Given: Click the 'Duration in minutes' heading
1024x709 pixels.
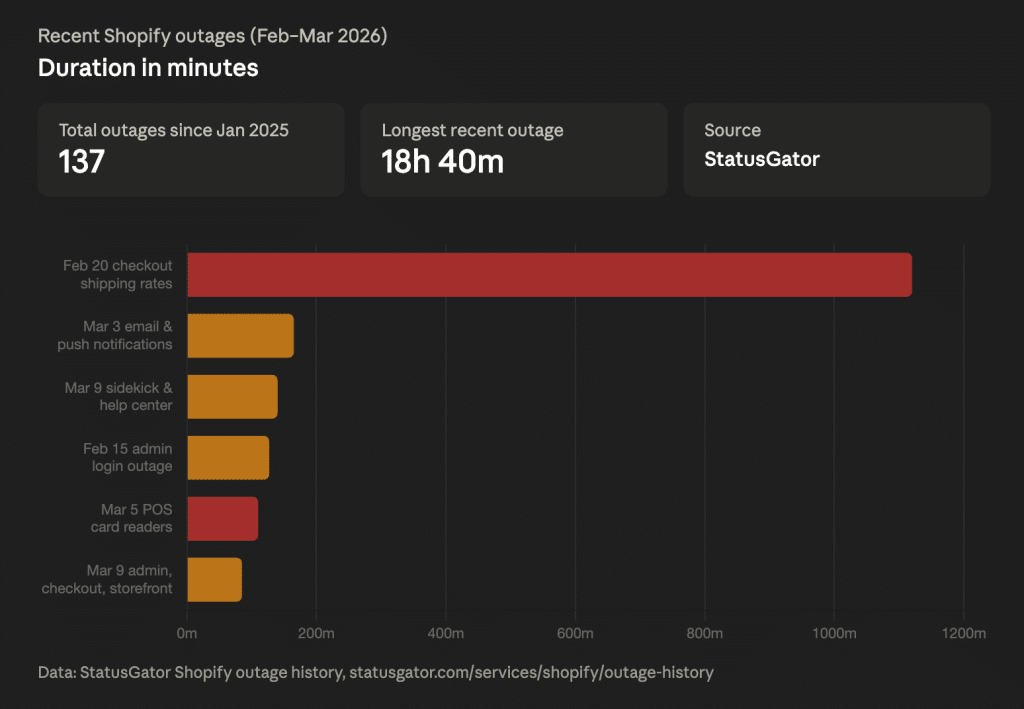Looking at the screenshot, I should point(148,68).
